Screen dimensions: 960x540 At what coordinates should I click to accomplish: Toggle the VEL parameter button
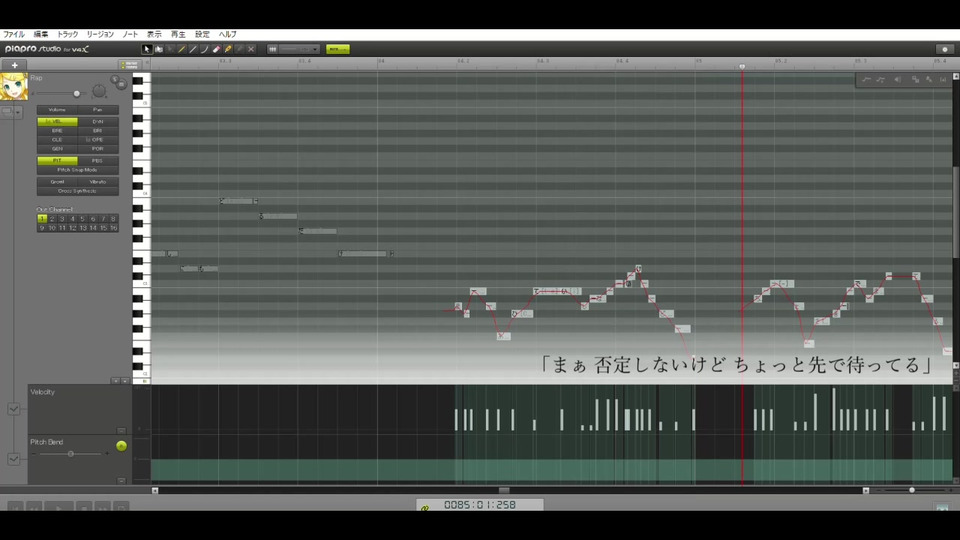[x=57, y=121]
